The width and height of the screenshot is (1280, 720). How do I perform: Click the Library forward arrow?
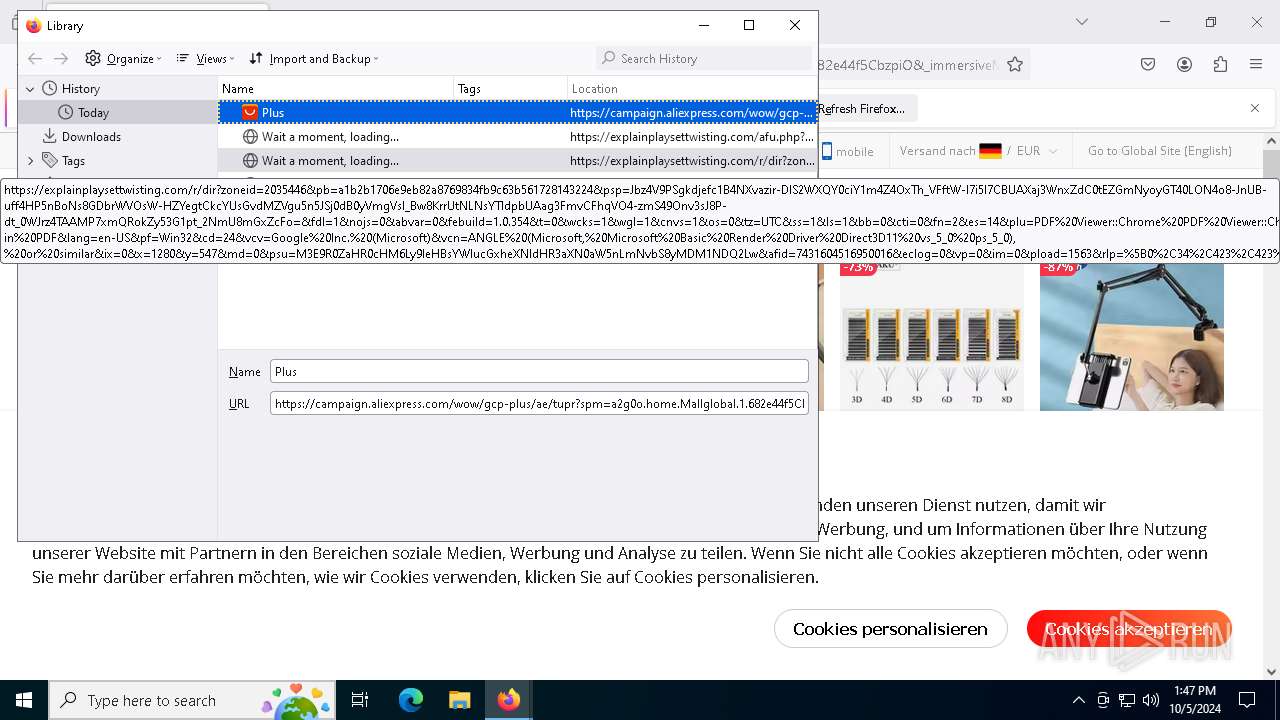(61, 59)
